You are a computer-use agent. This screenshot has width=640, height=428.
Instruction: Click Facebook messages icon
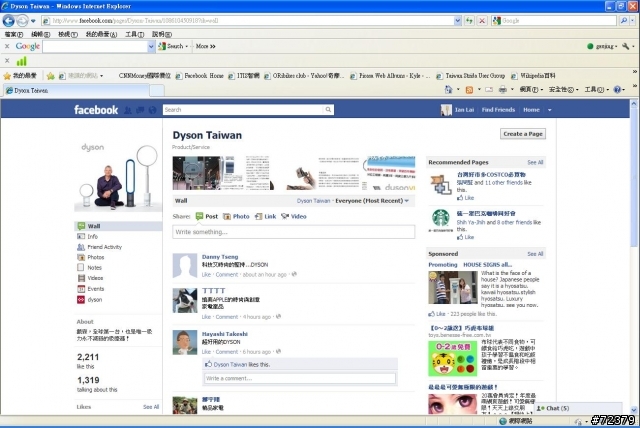[x=140, y=110]
